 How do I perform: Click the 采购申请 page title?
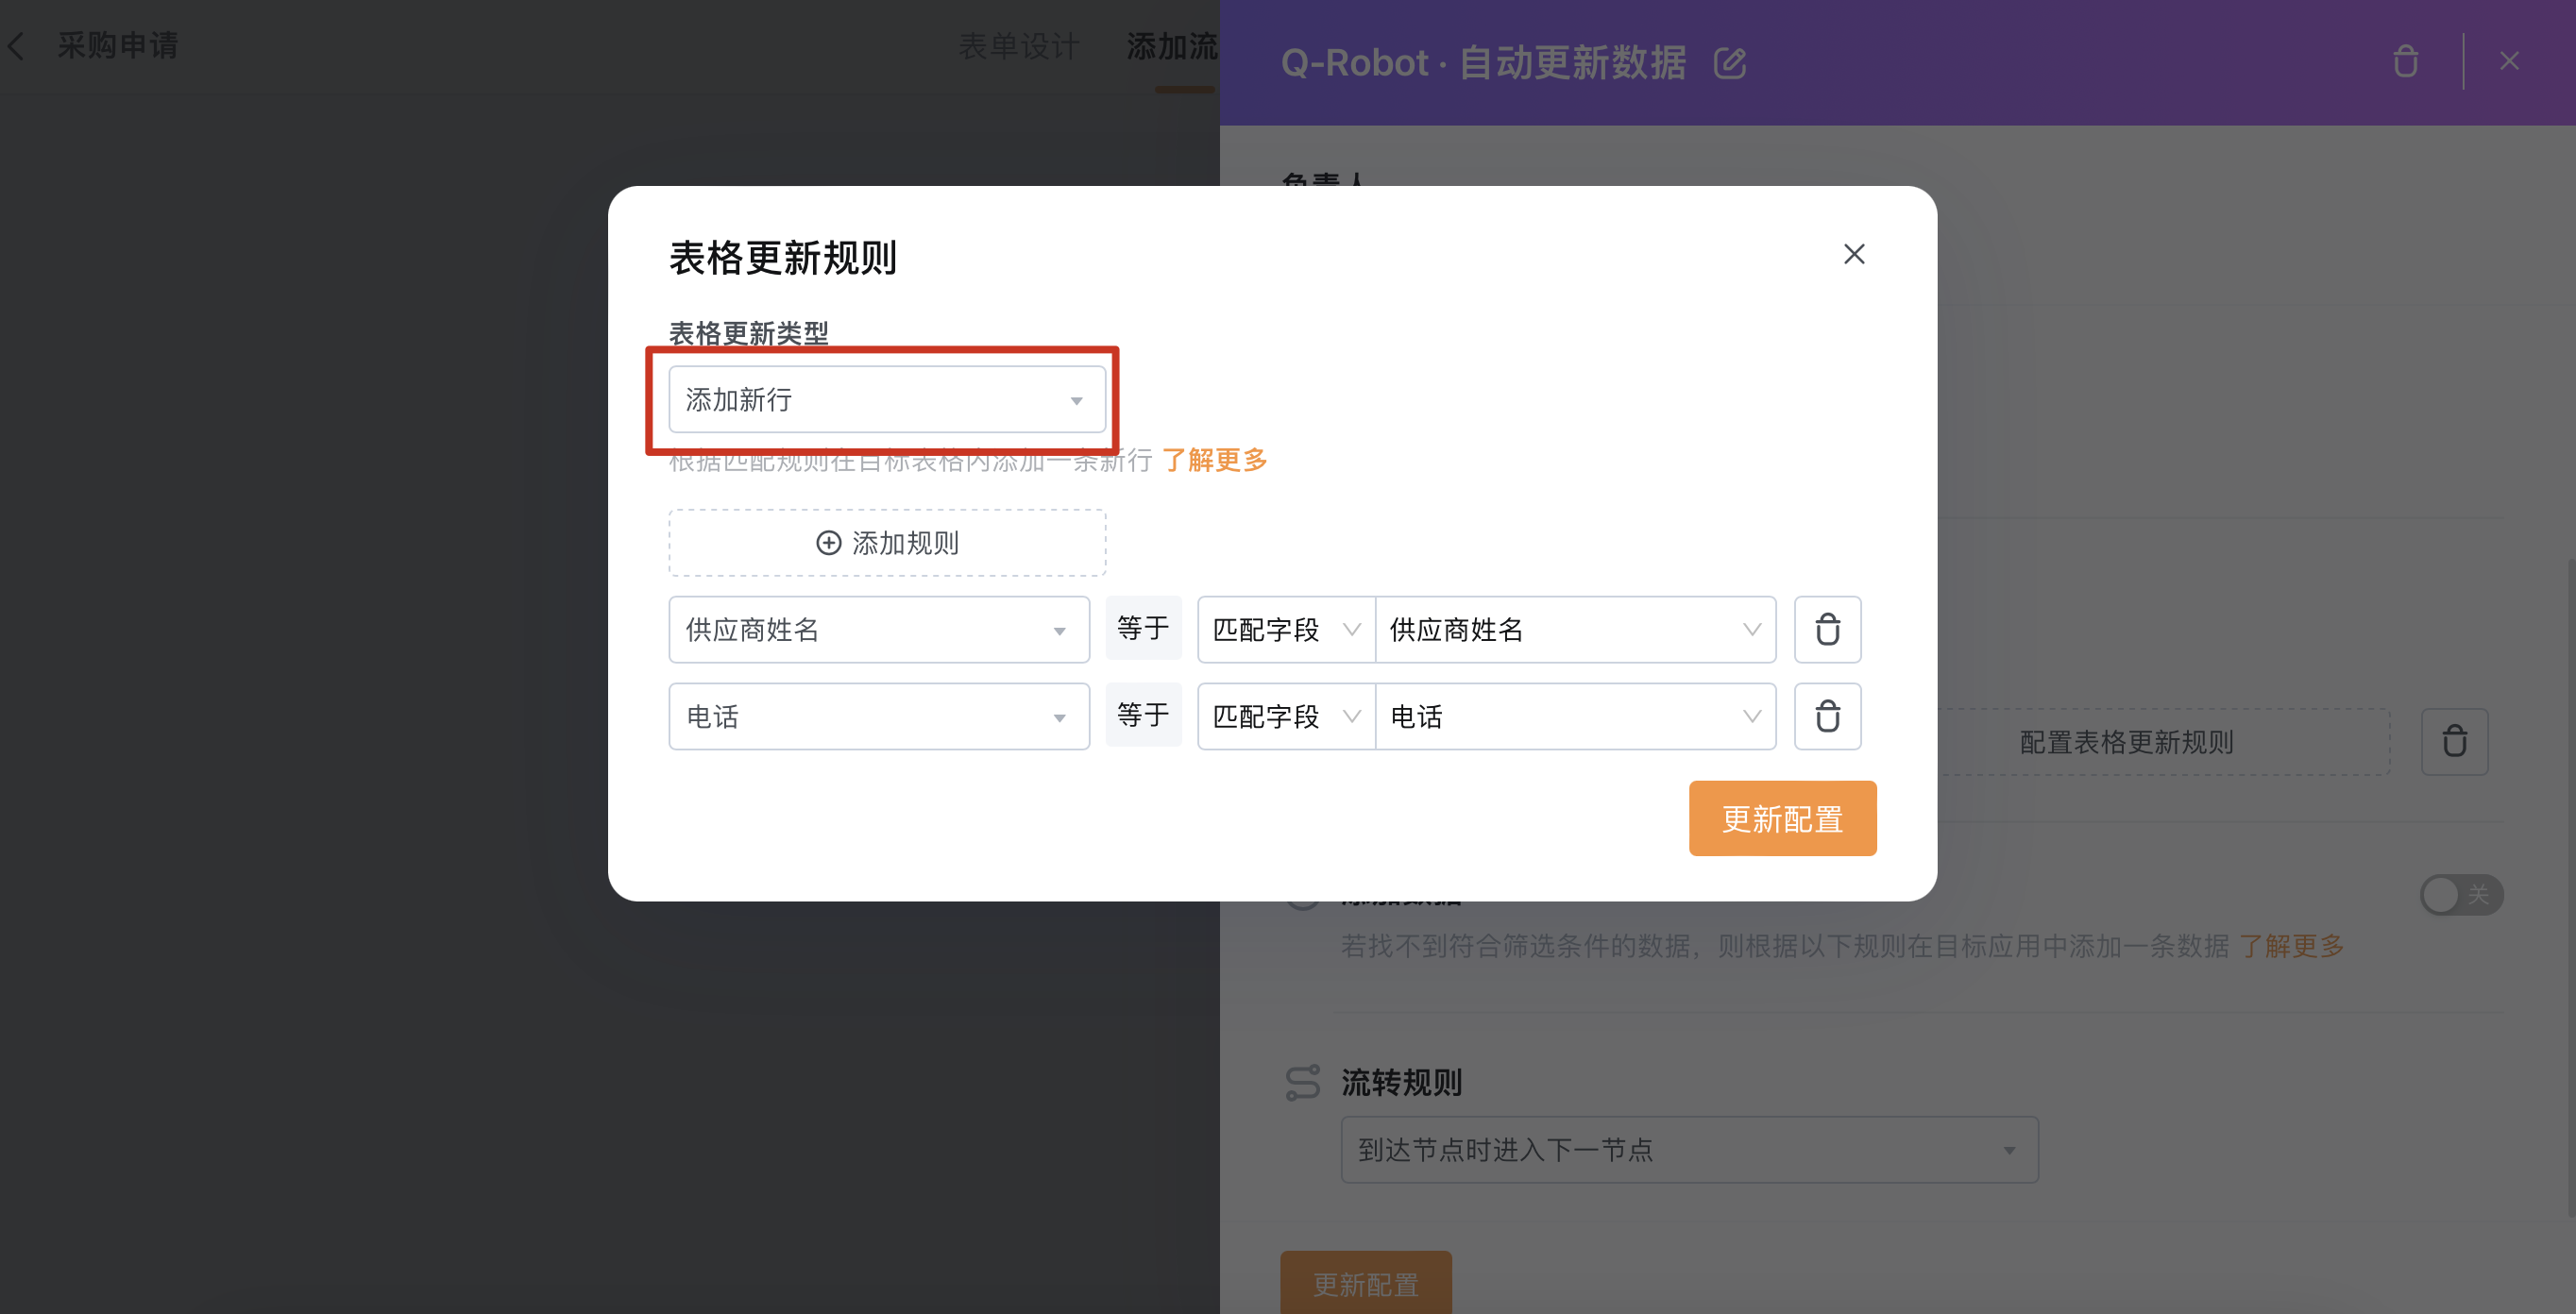[117, 46]
